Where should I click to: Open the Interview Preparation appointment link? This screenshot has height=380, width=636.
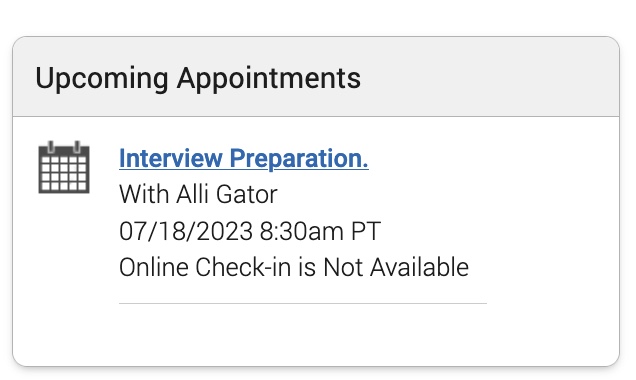[244, 158]
